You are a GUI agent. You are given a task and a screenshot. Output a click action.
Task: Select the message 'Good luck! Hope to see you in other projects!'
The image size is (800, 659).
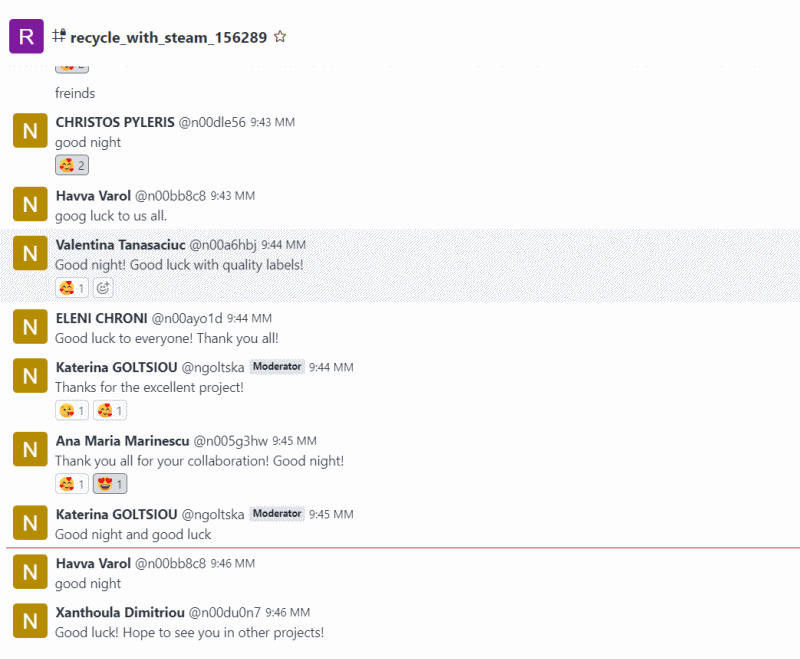pyautogui.click(x=189, y=632)
